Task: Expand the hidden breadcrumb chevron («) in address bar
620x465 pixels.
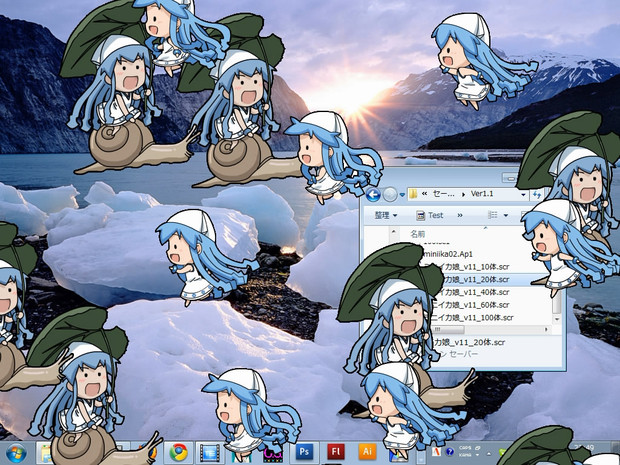Action: coord(425,194)
